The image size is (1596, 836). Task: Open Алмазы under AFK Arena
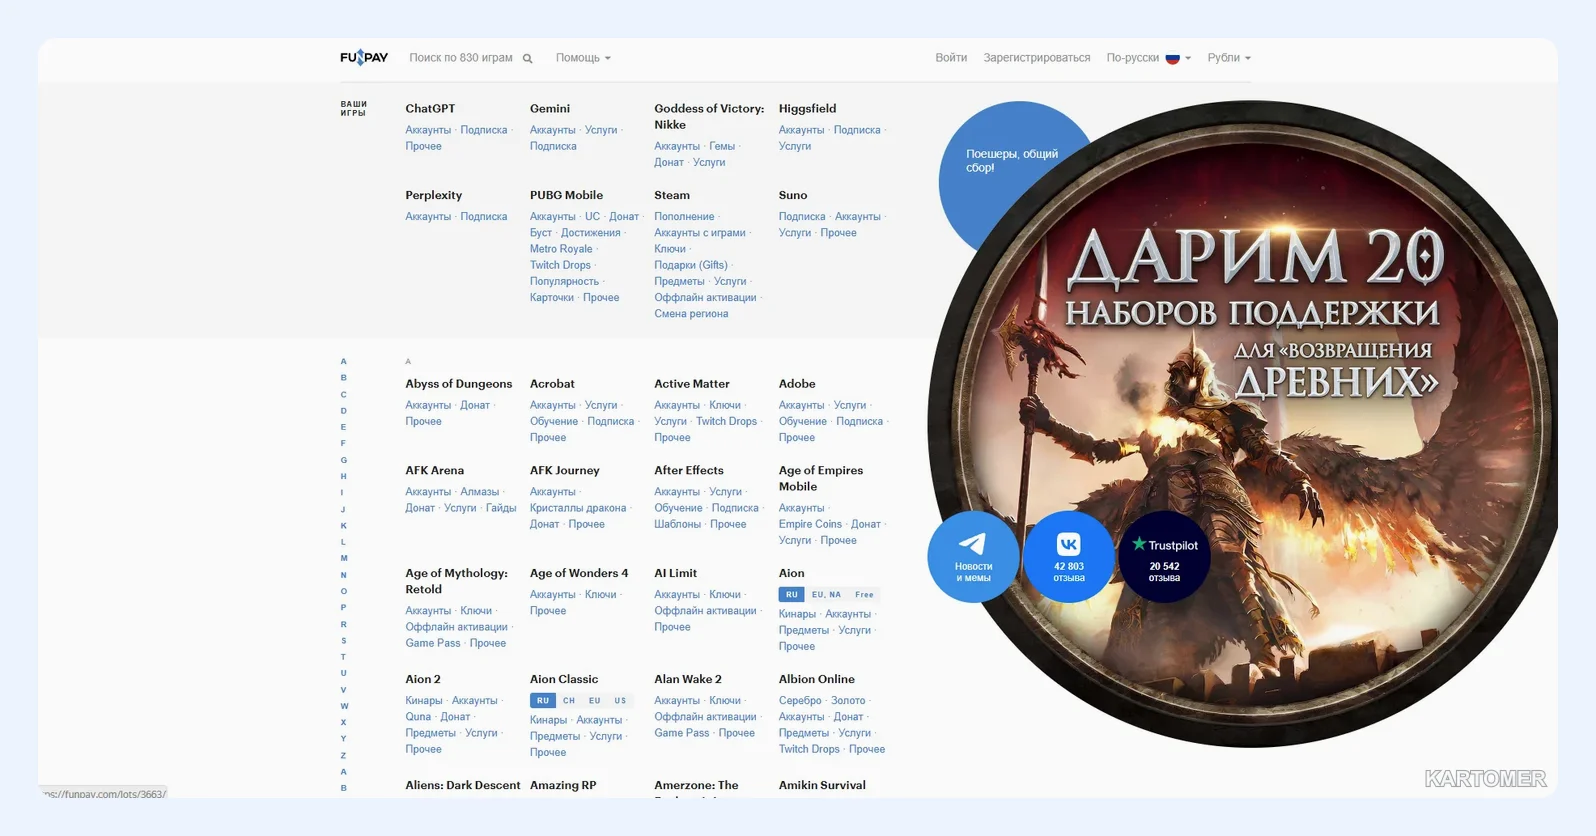pos(480,491)
